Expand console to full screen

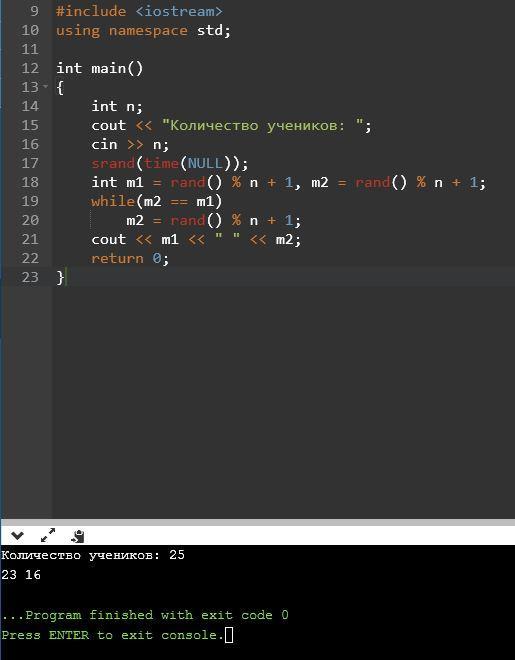[x=48, y=535]
